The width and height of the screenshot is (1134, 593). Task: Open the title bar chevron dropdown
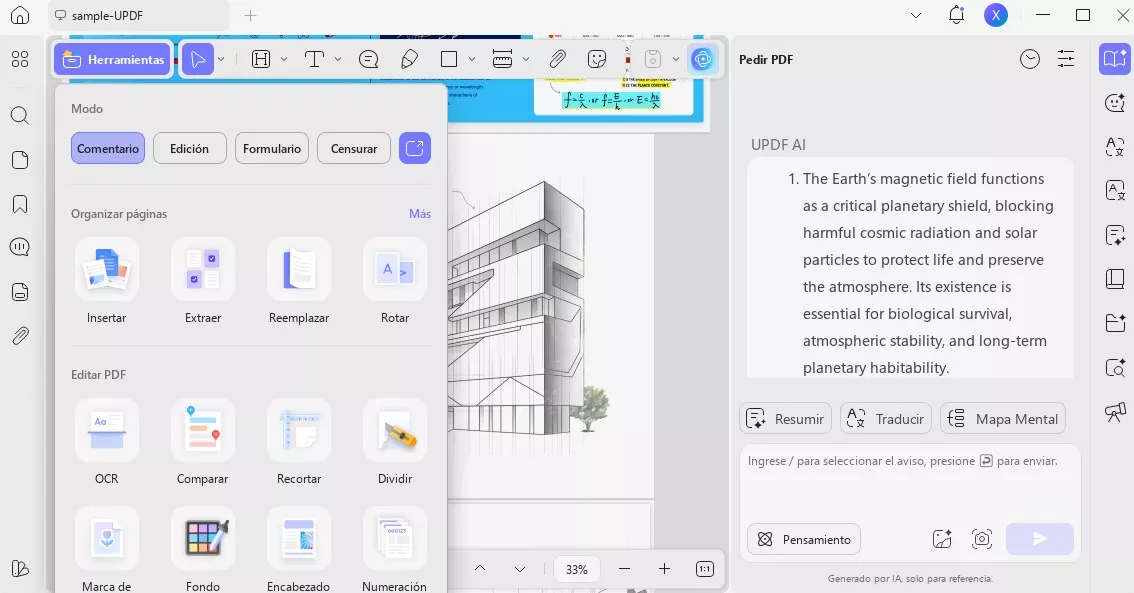coord(916,15)
